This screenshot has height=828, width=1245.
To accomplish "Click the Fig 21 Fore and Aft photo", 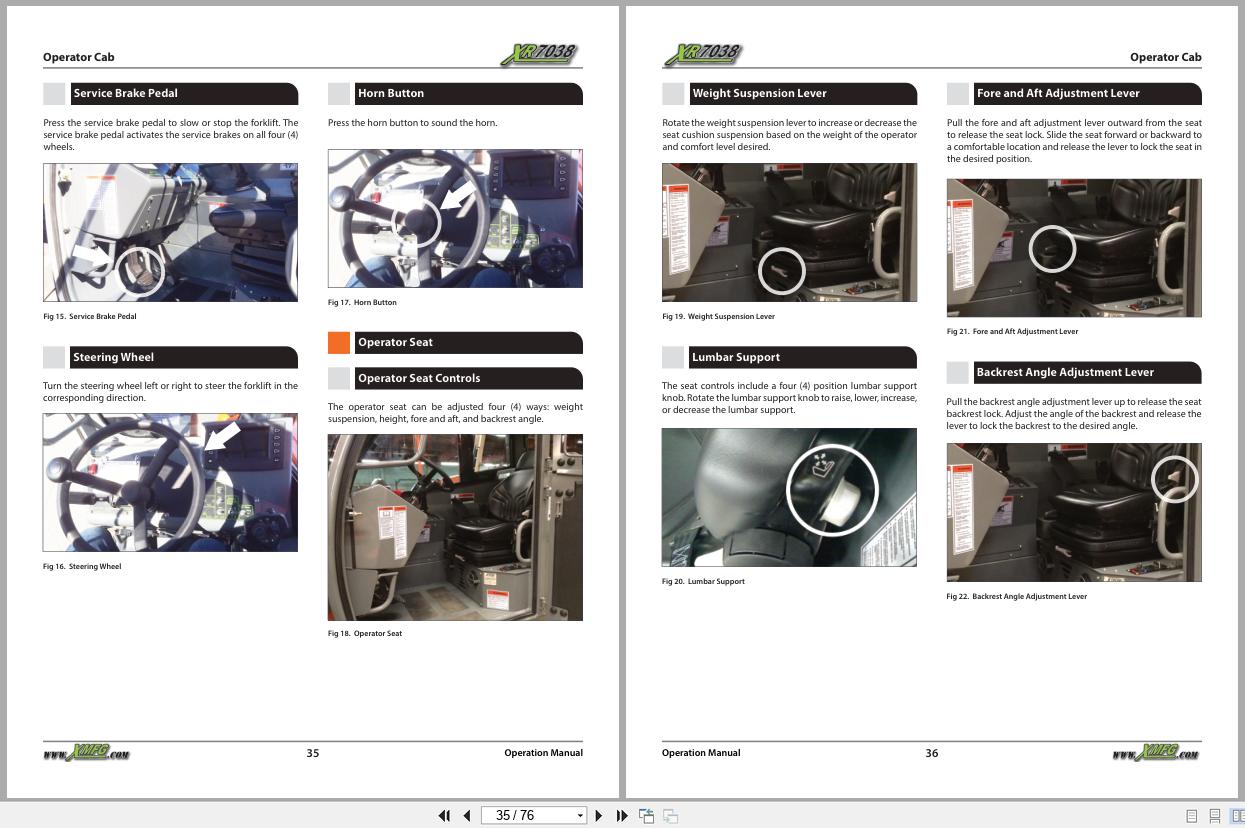I will (x=1074, y=248).
